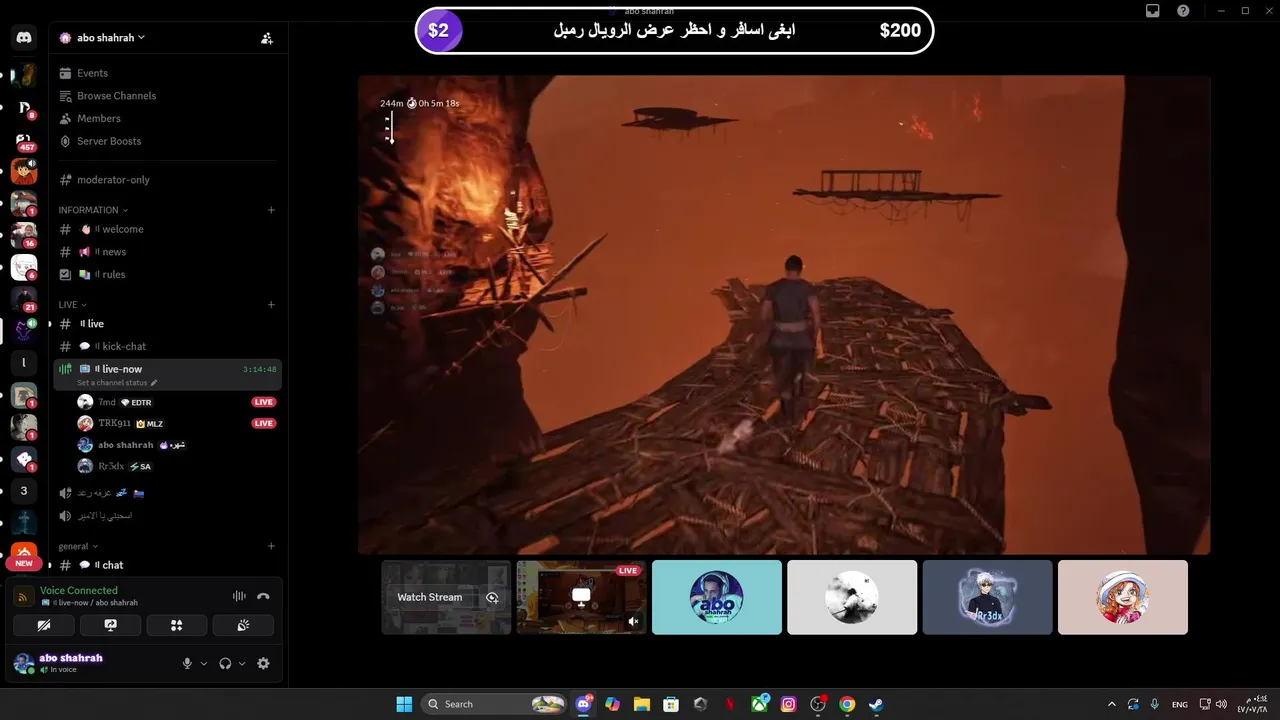Open the inbox icon in title bar
Viewport: 1280px width, 720px height.
coord(1153,11)
